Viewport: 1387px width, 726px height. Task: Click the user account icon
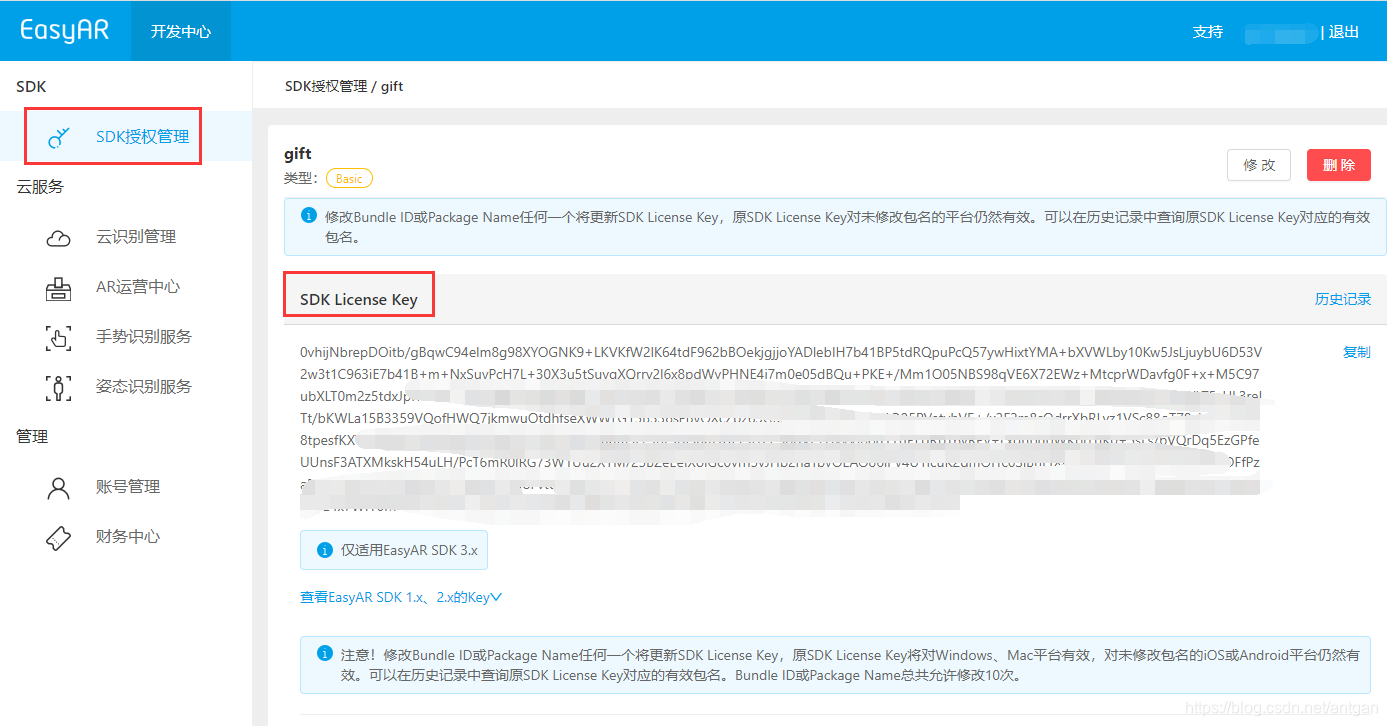(59, 488)
